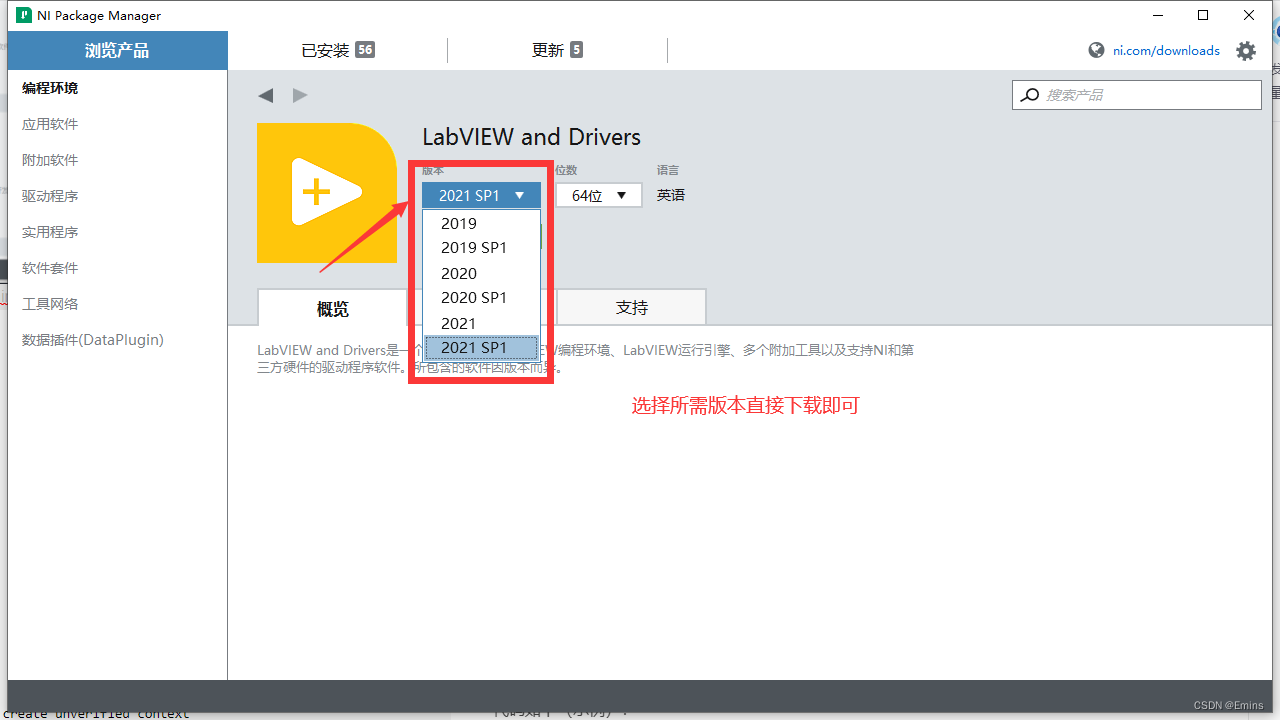The image size is (1280, 720).
Task: Open ni.com/downloads link
Action: 1166,50
